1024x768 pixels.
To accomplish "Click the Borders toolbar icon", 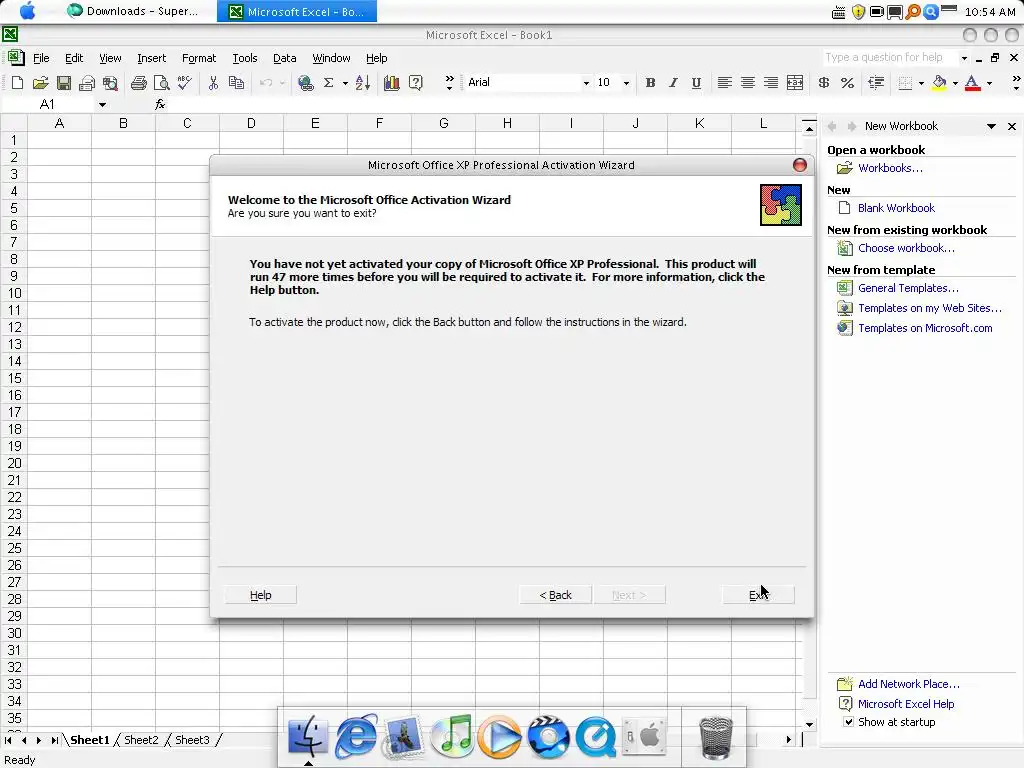I will pyautogui.click(x=905, y=83).
